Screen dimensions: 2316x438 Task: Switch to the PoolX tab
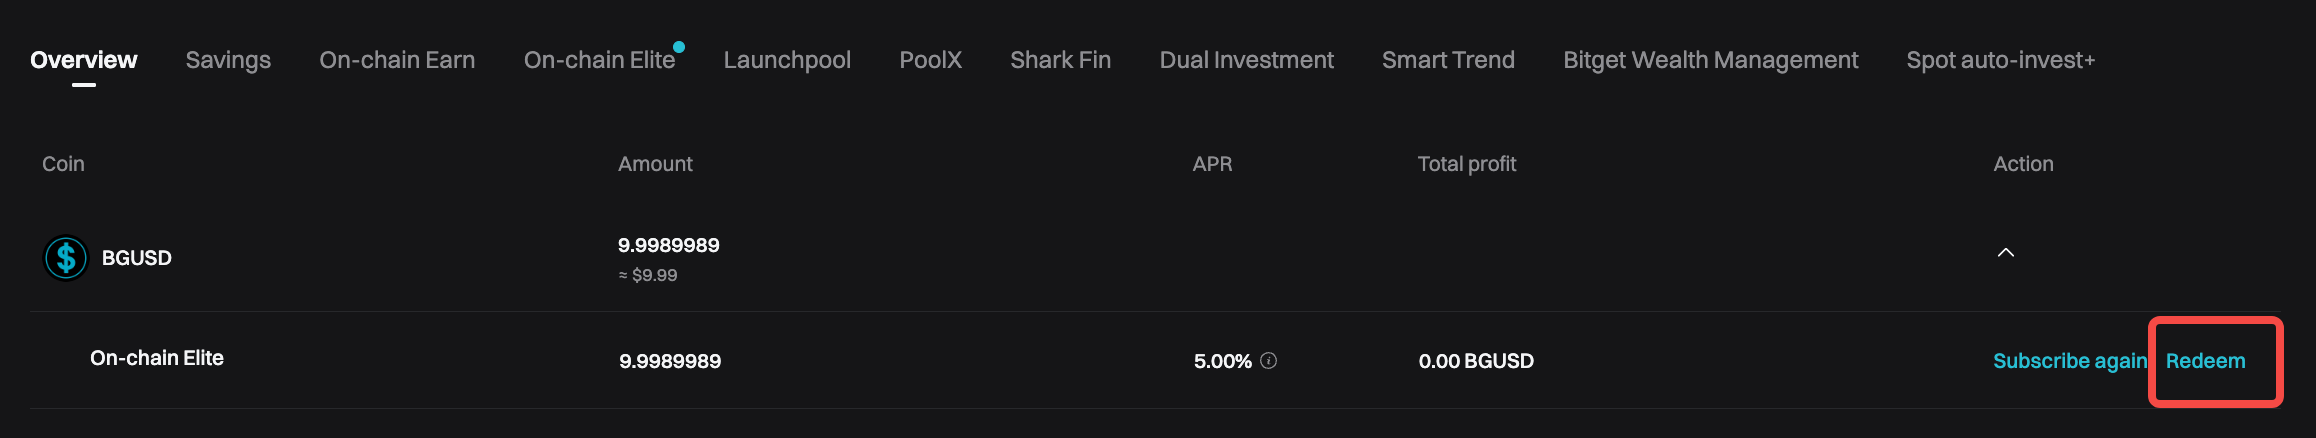(930, 60)
